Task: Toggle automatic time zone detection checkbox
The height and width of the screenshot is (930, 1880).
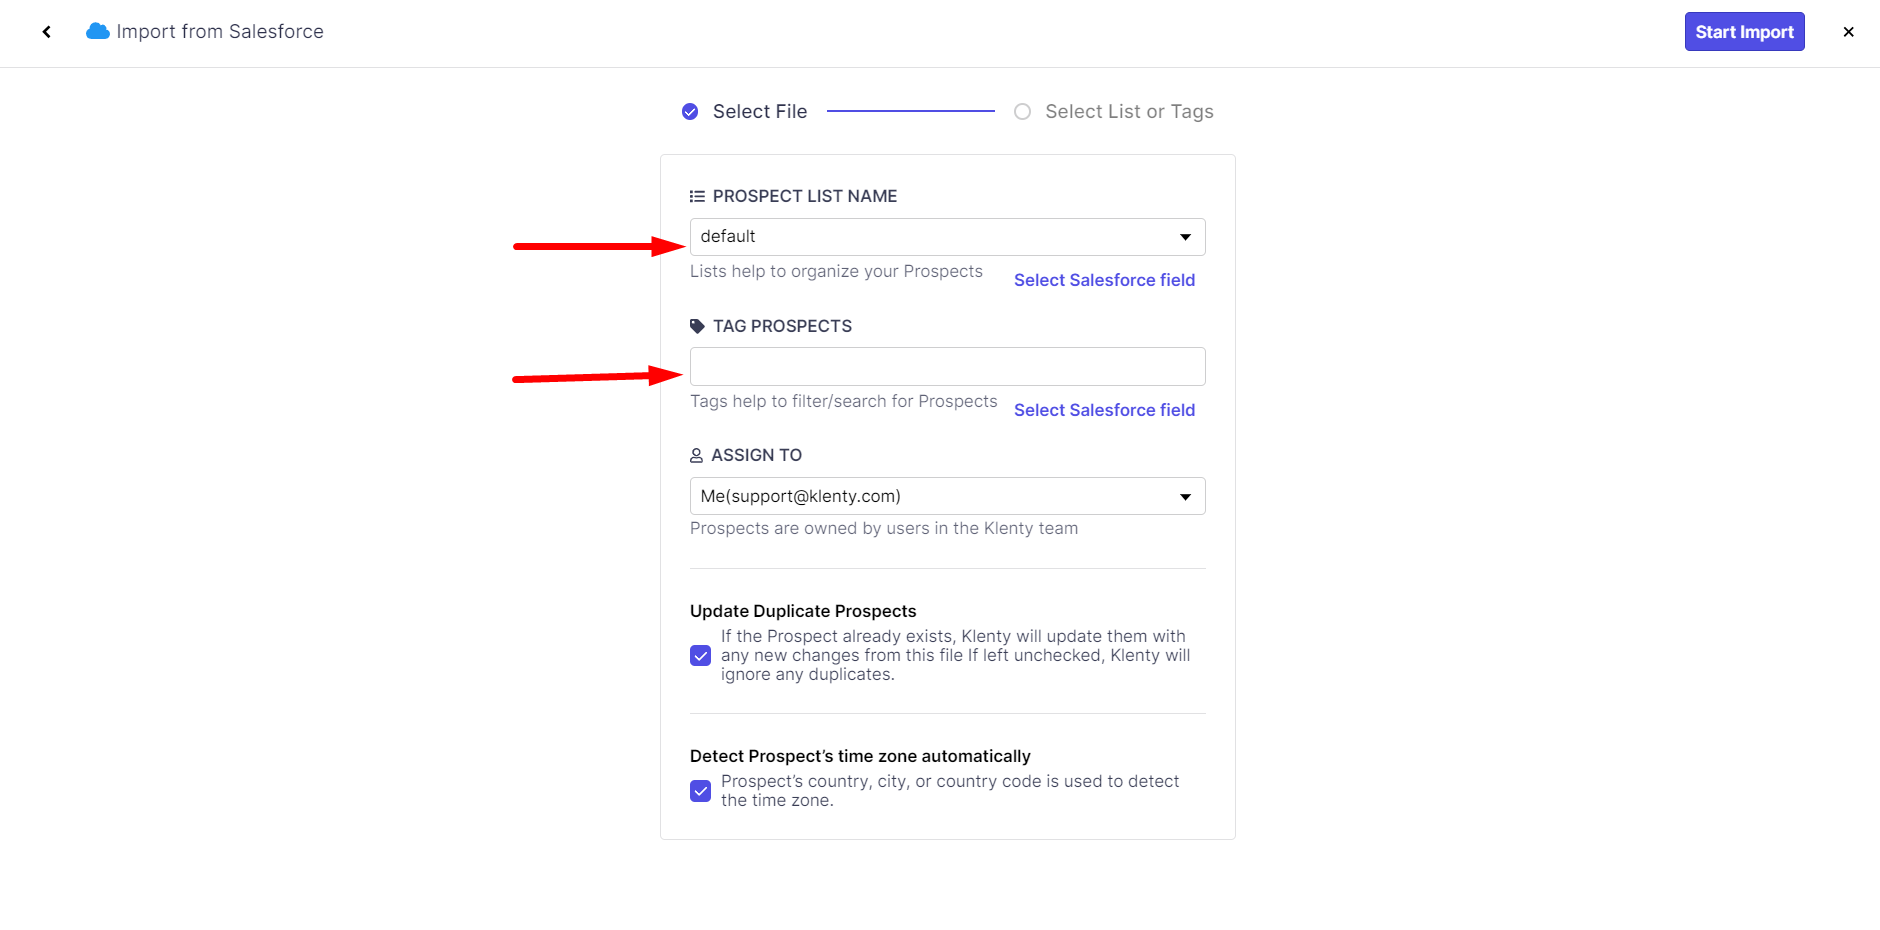Action: 700,791
